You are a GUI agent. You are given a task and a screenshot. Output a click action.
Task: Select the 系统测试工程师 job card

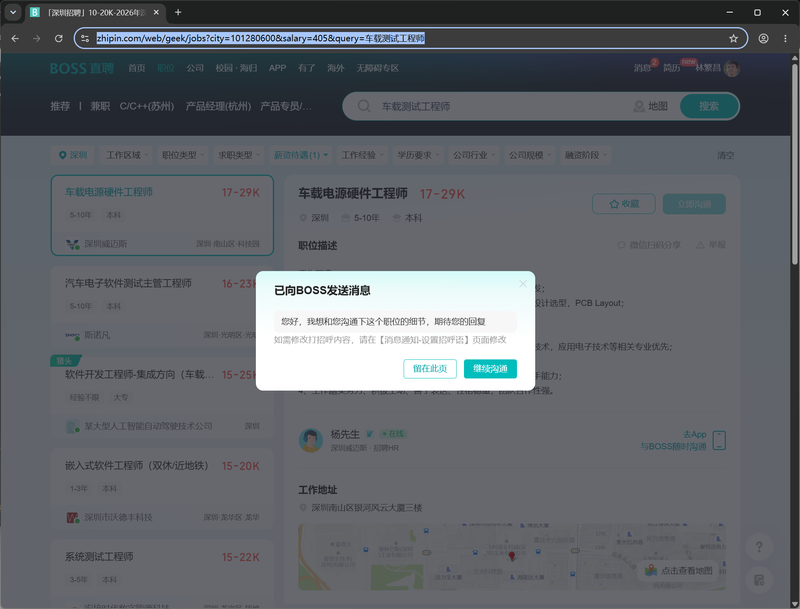[162, 574]
